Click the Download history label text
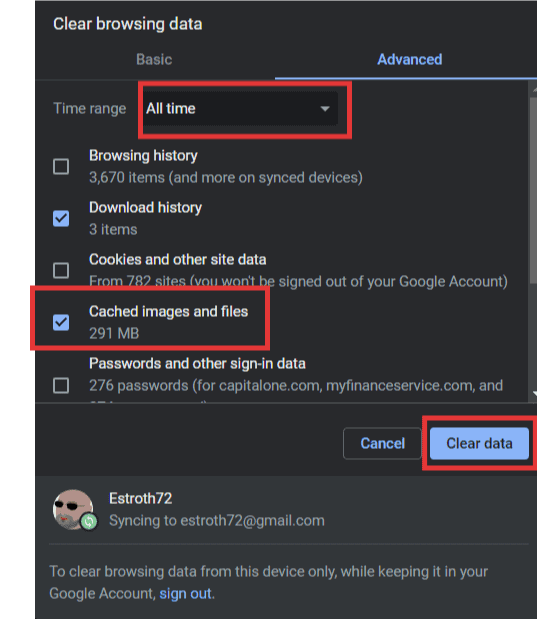The width and height of the screenshot is (537, 619). [145, 208]
